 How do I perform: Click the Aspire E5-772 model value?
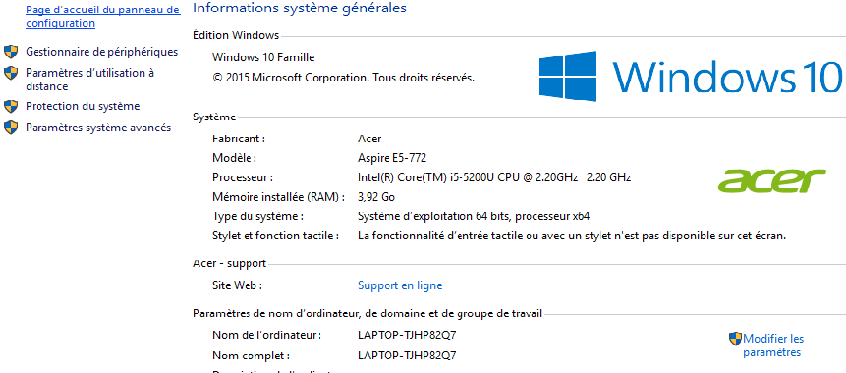392,158
